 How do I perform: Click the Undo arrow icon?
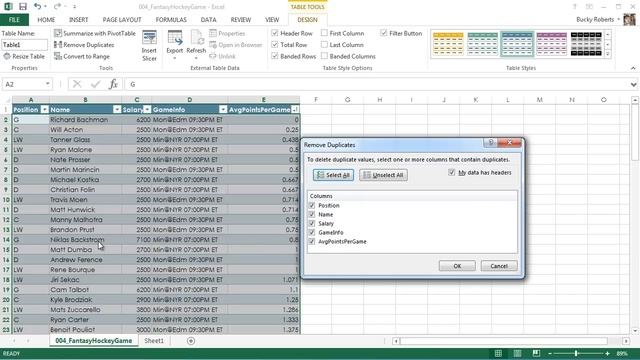pos(38,7)
